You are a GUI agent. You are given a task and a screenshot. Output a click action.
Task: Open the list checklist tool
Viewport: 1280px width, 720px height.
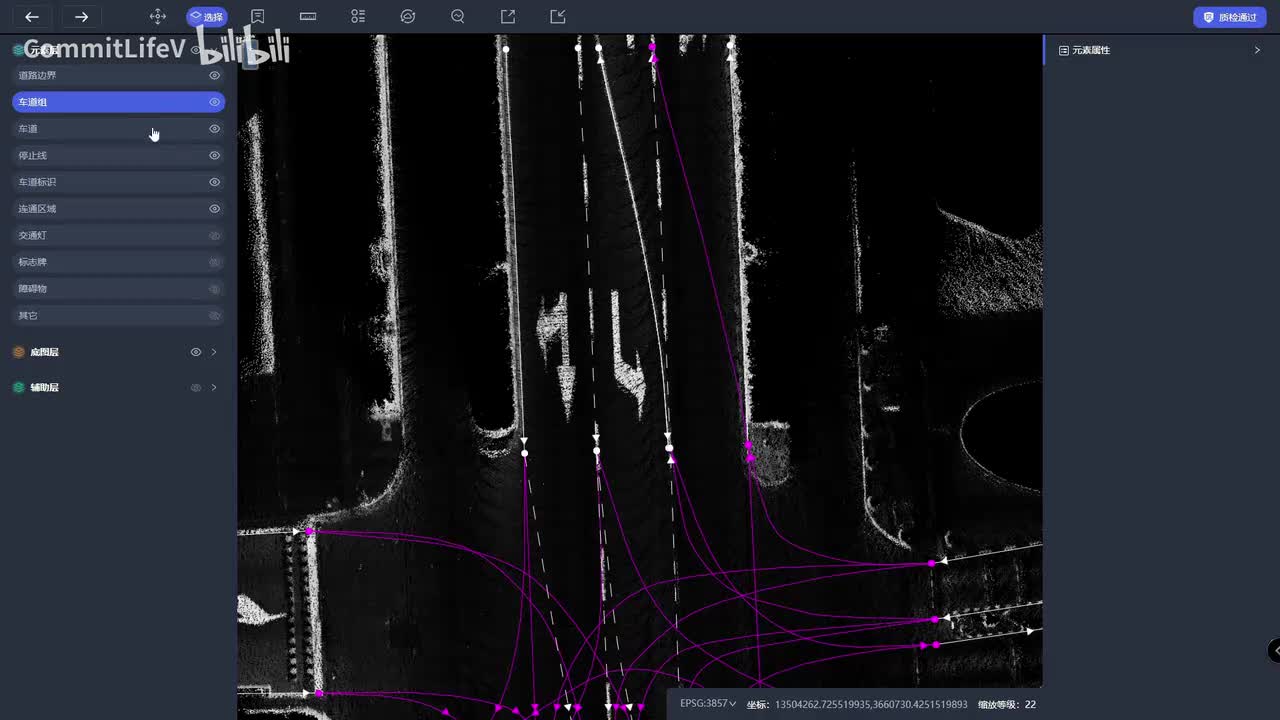coord(358,17)
